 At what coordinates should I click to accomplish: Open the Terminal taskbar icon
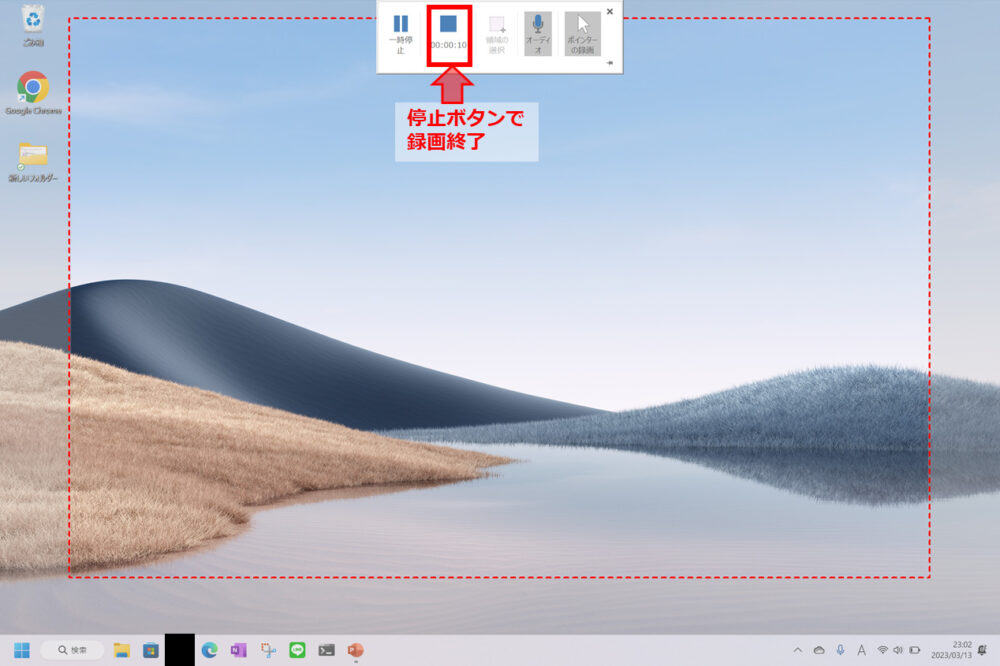point(327,650)
